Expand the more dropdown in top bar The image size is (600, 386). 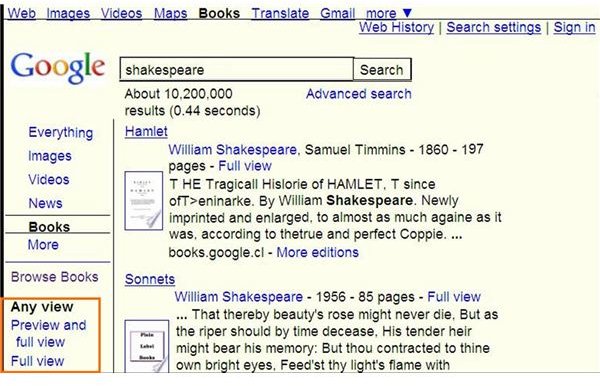click(x=389, y=13)
